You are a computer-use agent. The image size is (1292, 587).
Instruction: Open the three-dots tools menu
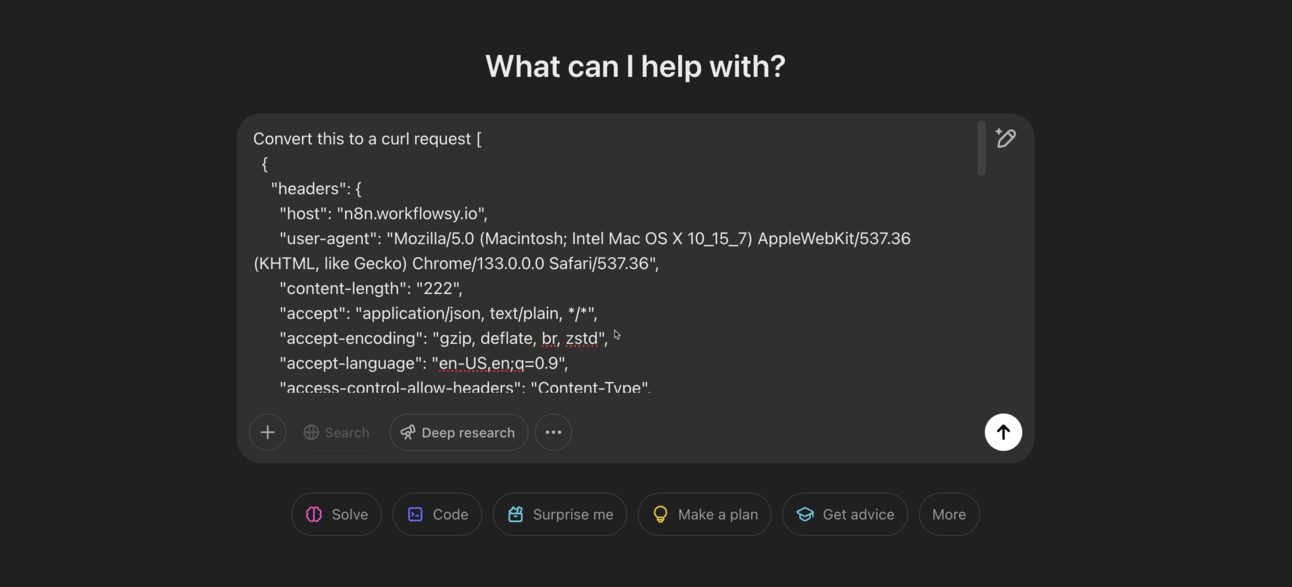(x=553, y=432)
